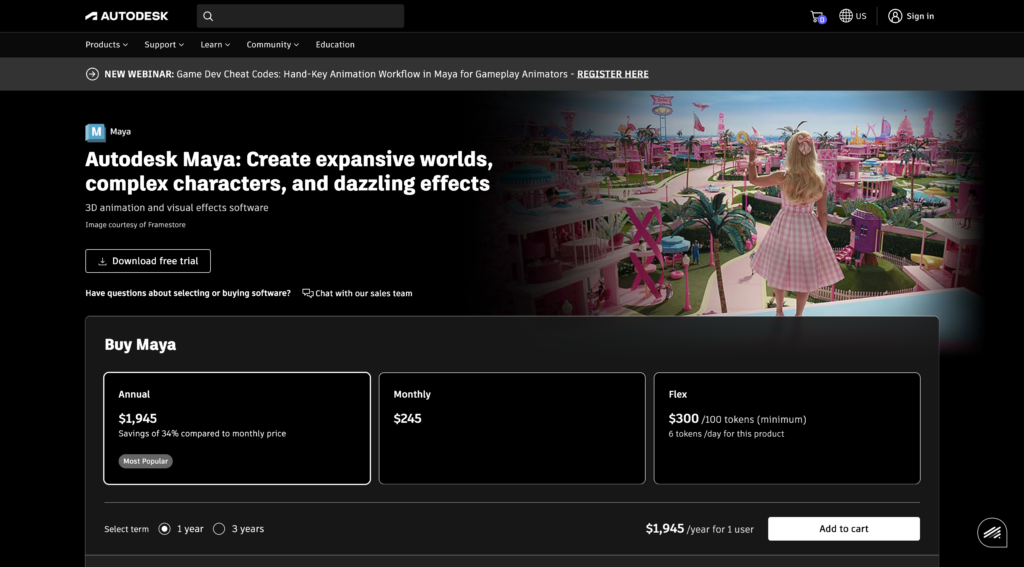Open the shopping cart icon

click(817, 16)
